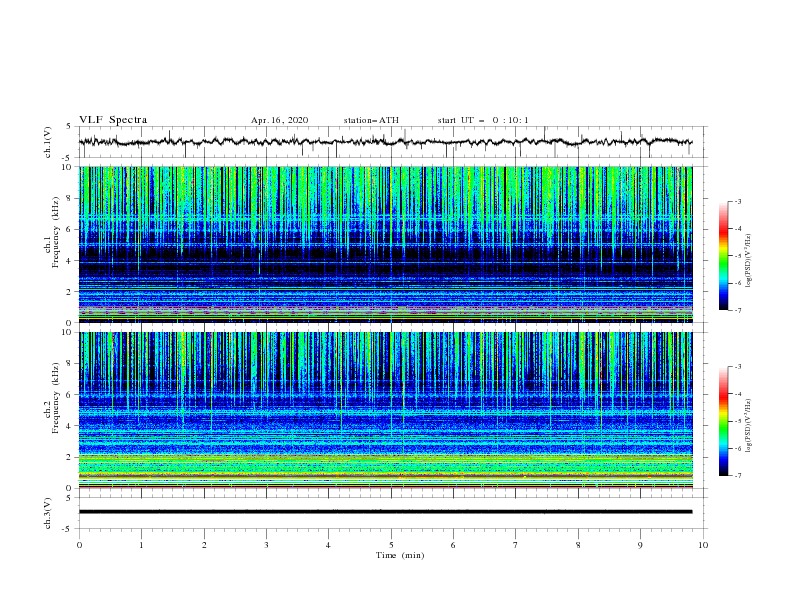This screenshot has width=792, height=612.
Task: Click the "-4" label on ch.2 colorbar
Action: (x=737, y=394)
